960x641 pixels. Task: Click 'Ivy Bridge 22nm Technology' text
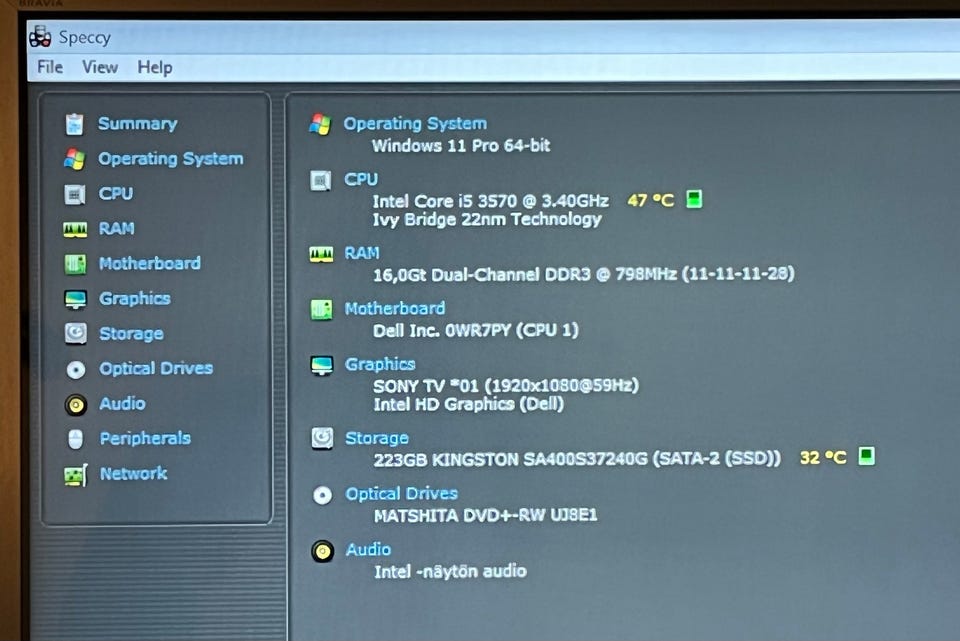click(x=487, y=219)
